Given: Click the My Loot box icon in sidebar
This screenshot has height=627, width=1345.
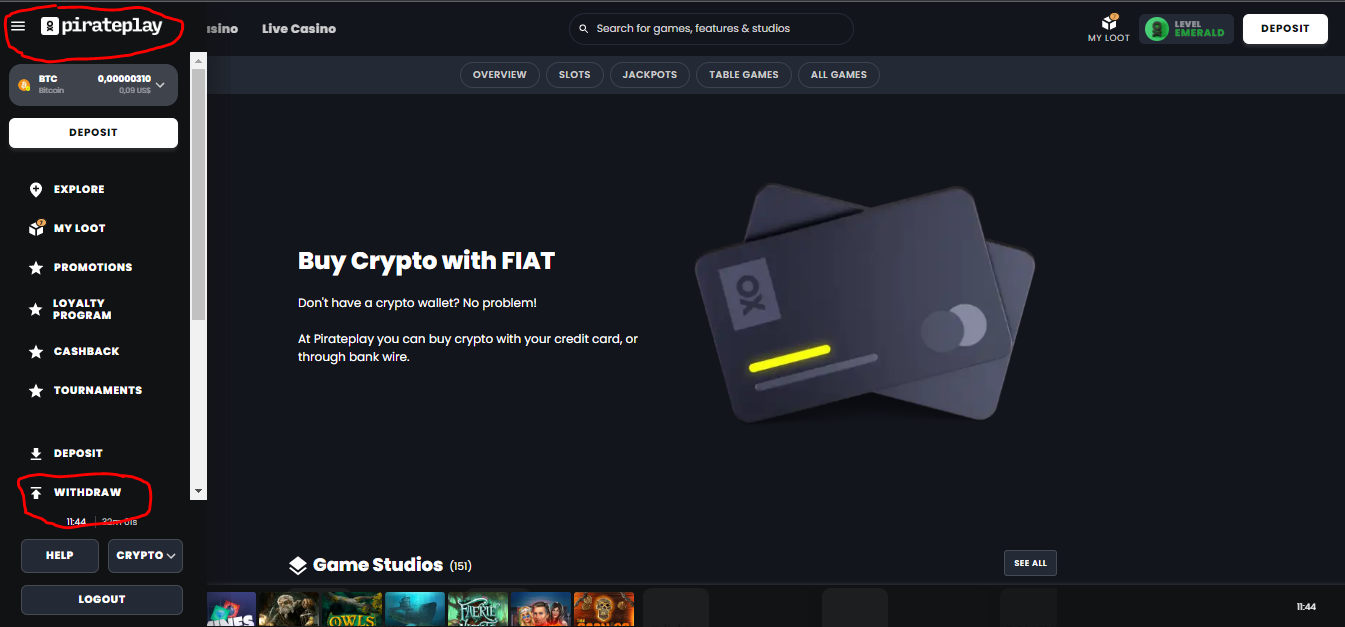Looking at the screenshot, I should [x=37, y=228].
